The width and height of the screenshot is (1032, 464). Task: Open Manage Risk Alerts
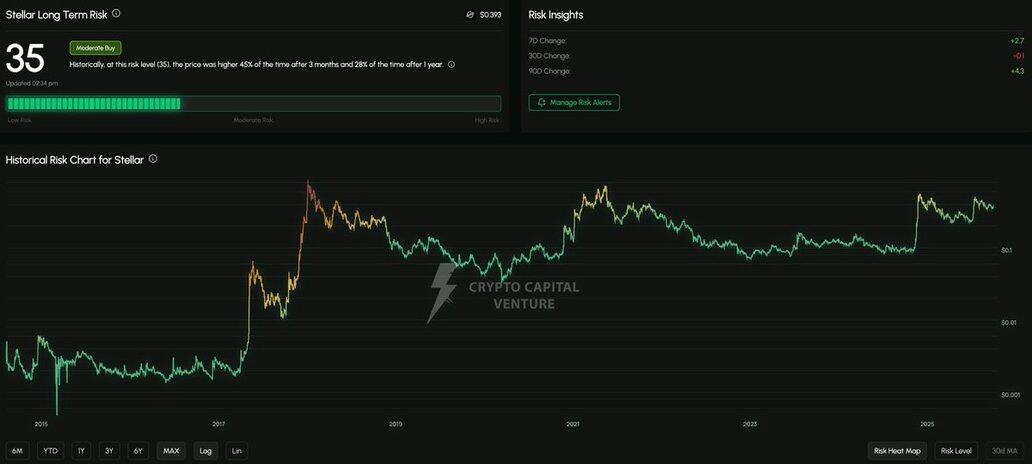[x=574, y=103]
